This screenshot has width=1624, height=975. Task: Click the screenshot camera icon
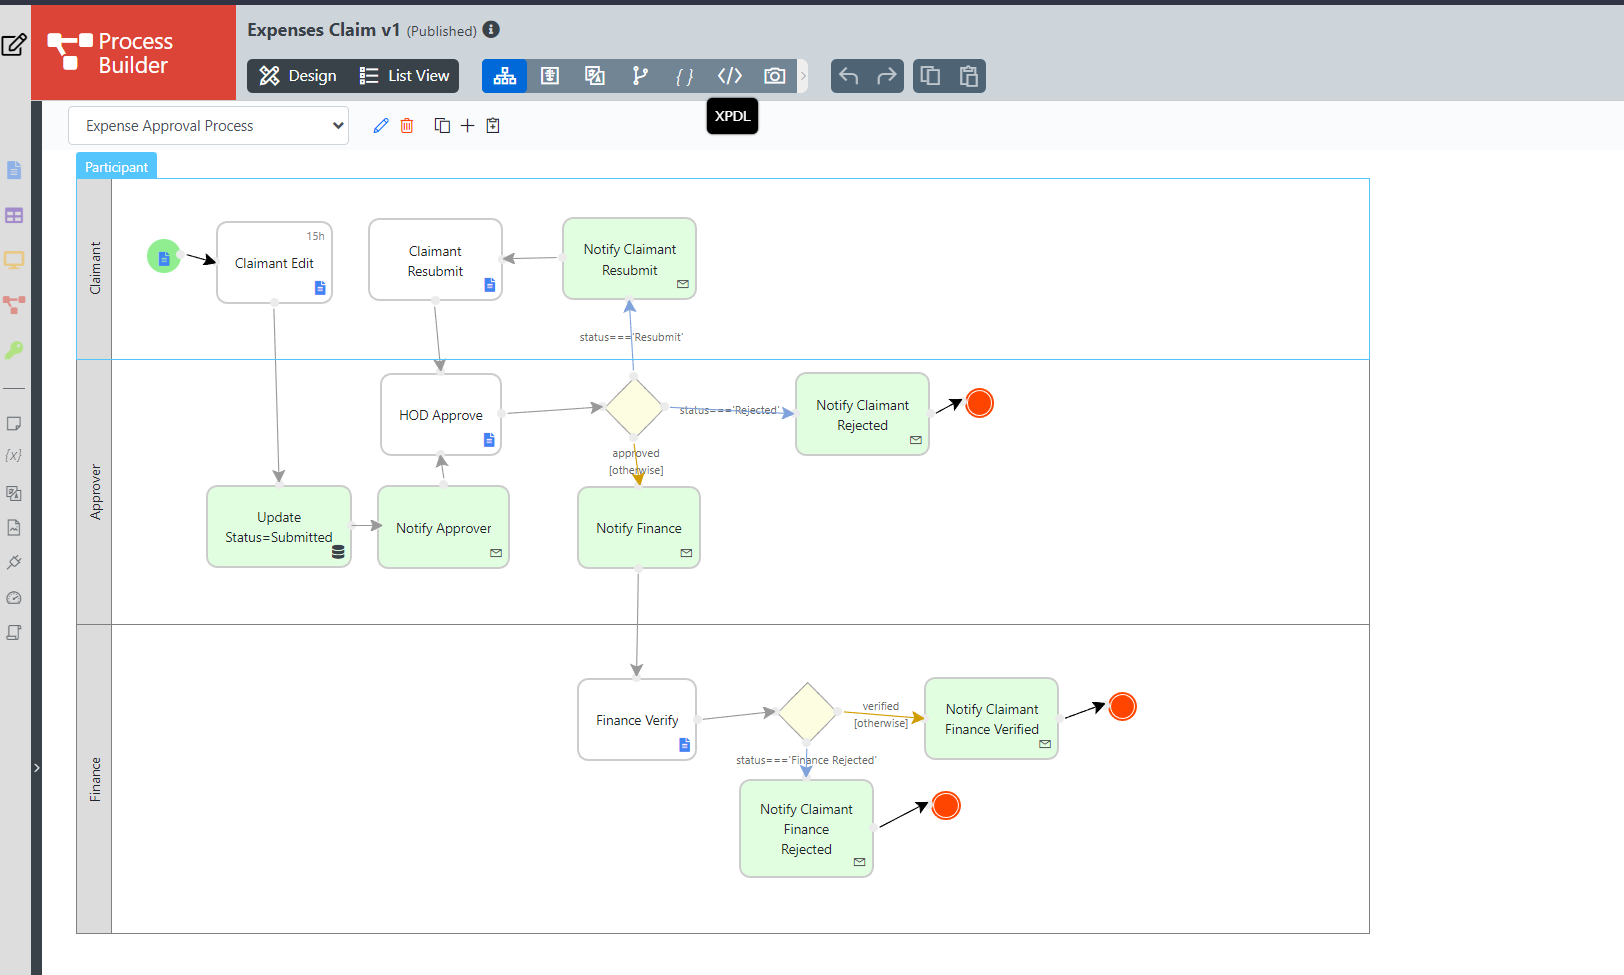tap(774, 76)
